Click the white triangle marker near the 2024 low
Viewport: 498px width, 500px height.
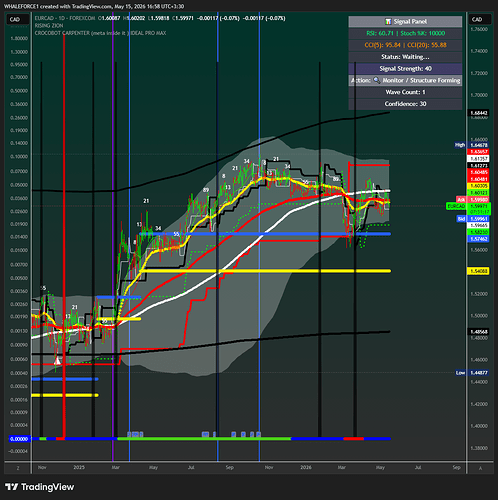(58, 360)
